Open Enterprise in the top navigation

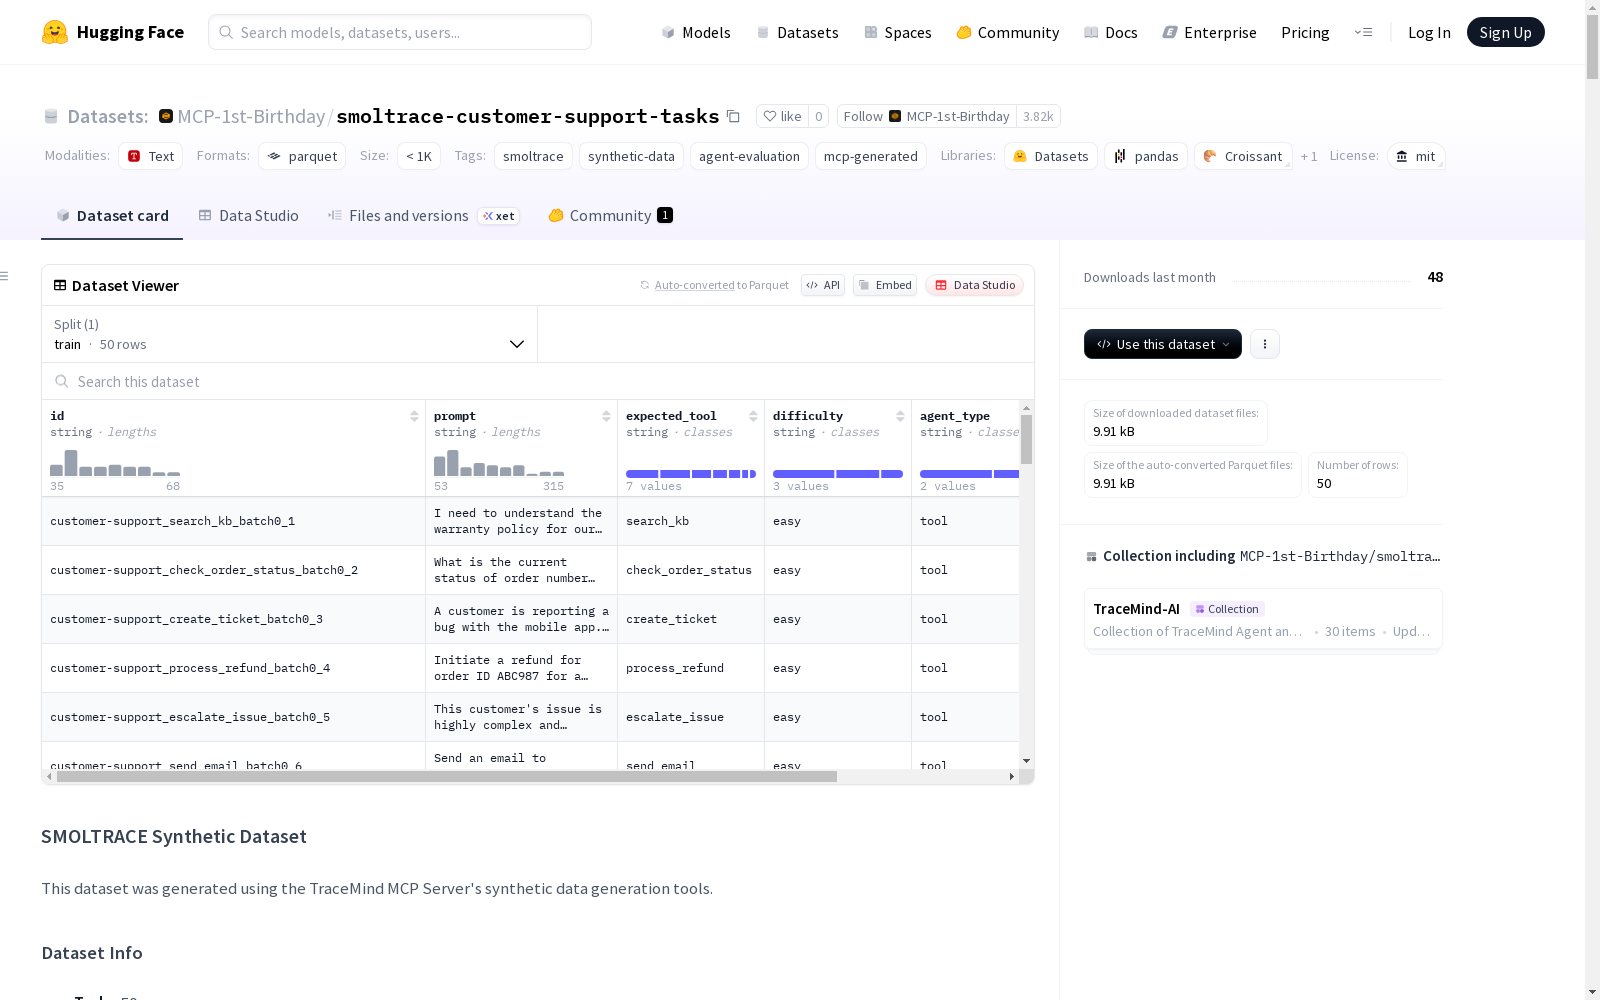coord(1210,32)
